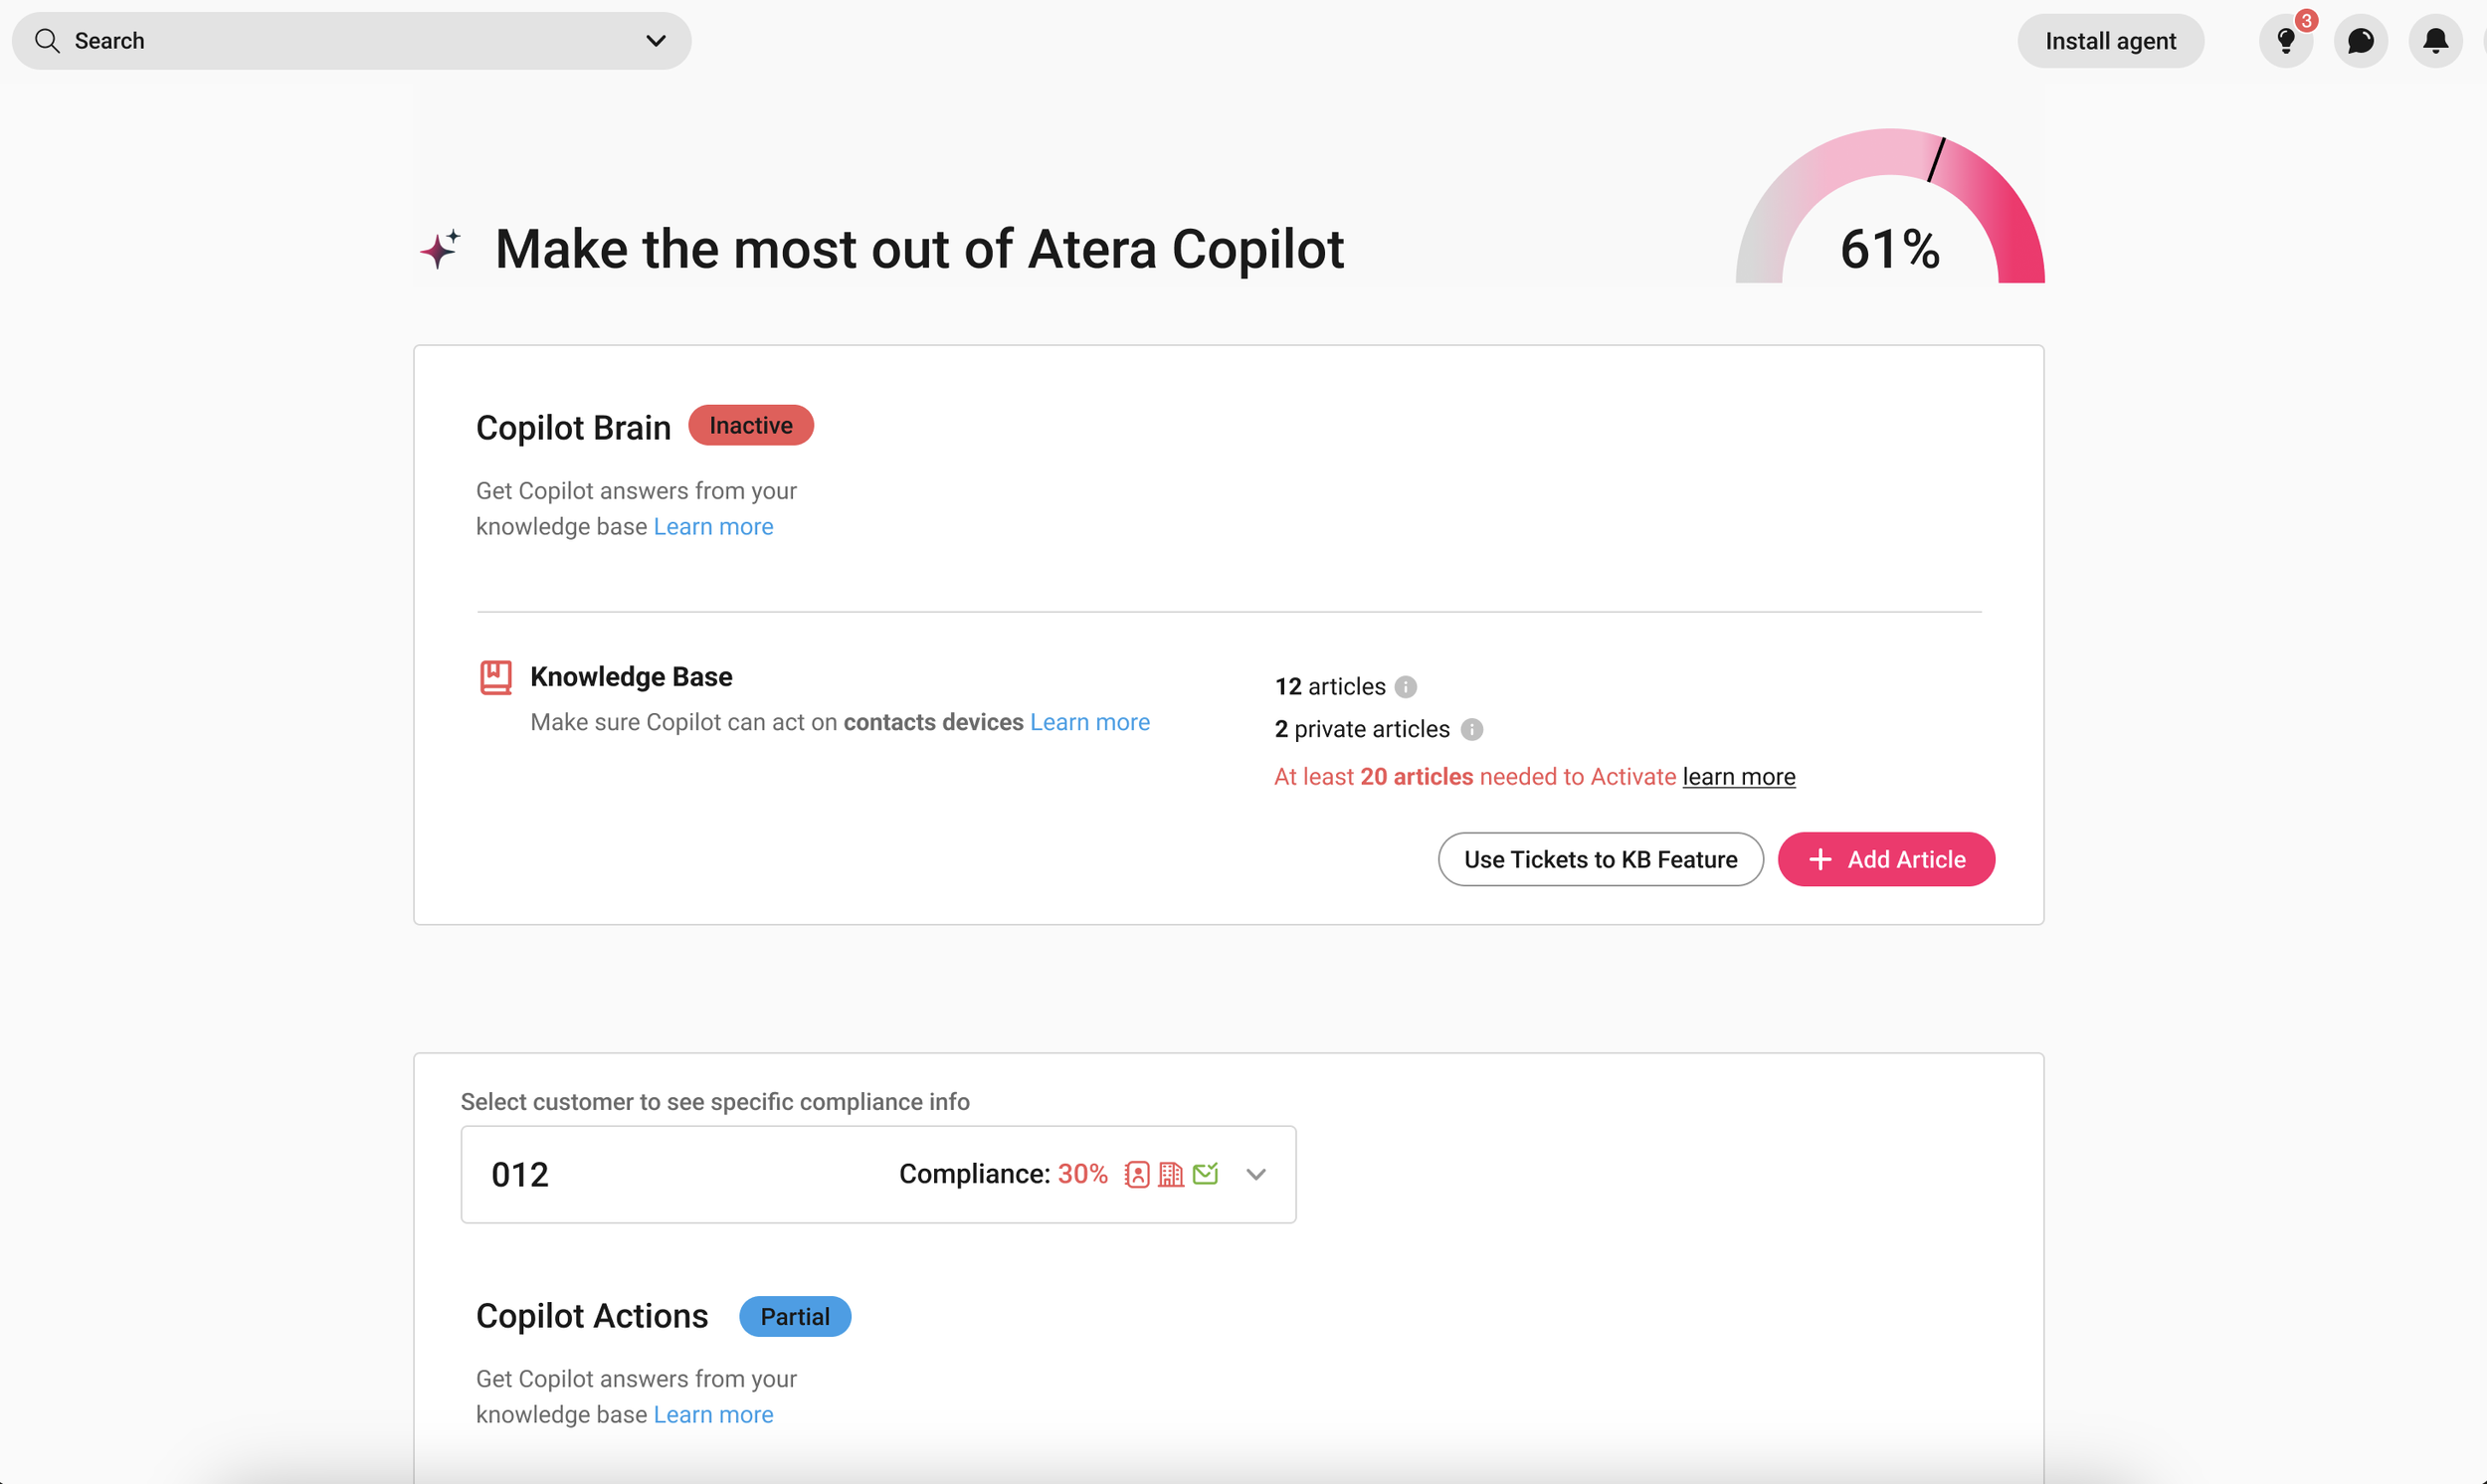Screen dimensions: 2487x1484
Task: Click the Inactive status badge
Action: pyautogui.click(x=751, y=425)
